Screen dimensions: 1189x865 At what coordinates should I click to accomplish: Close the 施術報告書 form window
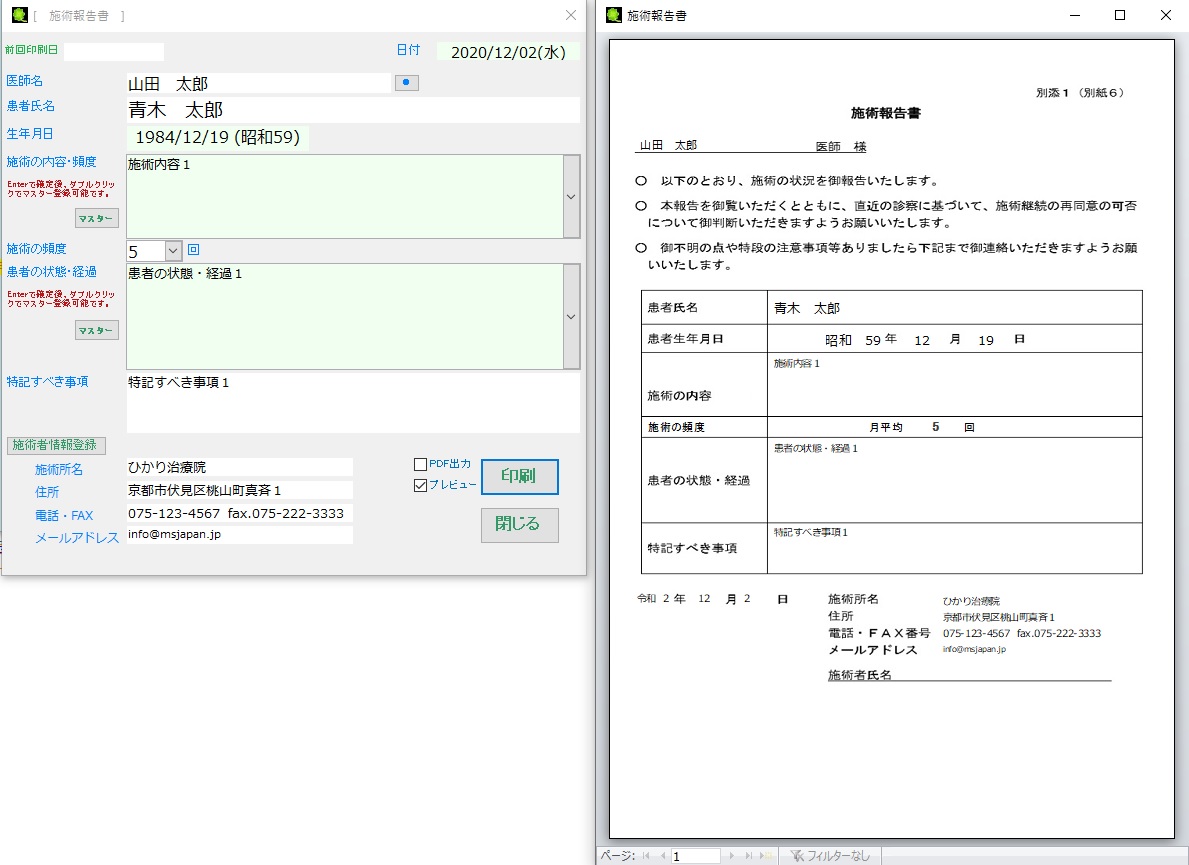pos(571,15)
